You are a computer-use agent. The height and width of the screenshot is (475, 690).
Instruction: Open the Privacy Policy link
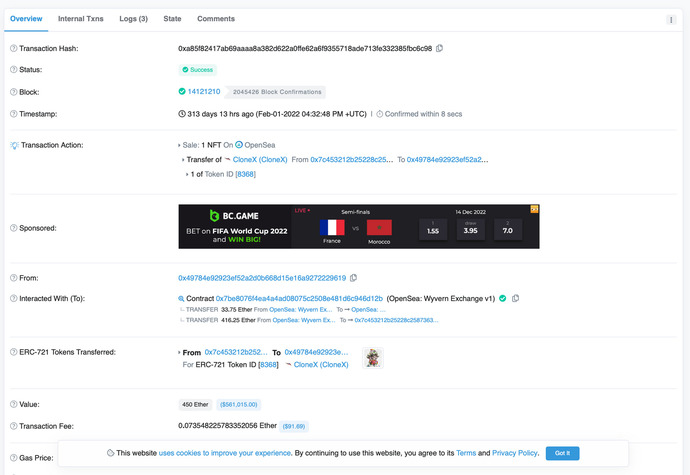tap(514, 453)
